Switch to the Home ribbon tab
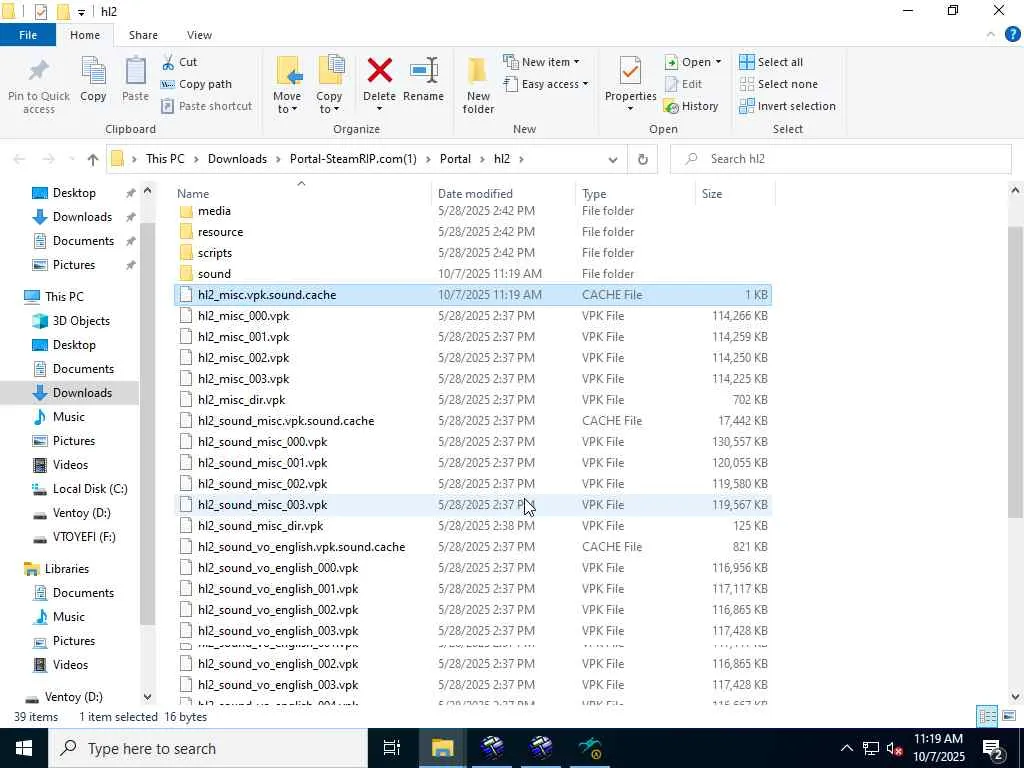The image size is (1024, 768). tap(85, 35)
